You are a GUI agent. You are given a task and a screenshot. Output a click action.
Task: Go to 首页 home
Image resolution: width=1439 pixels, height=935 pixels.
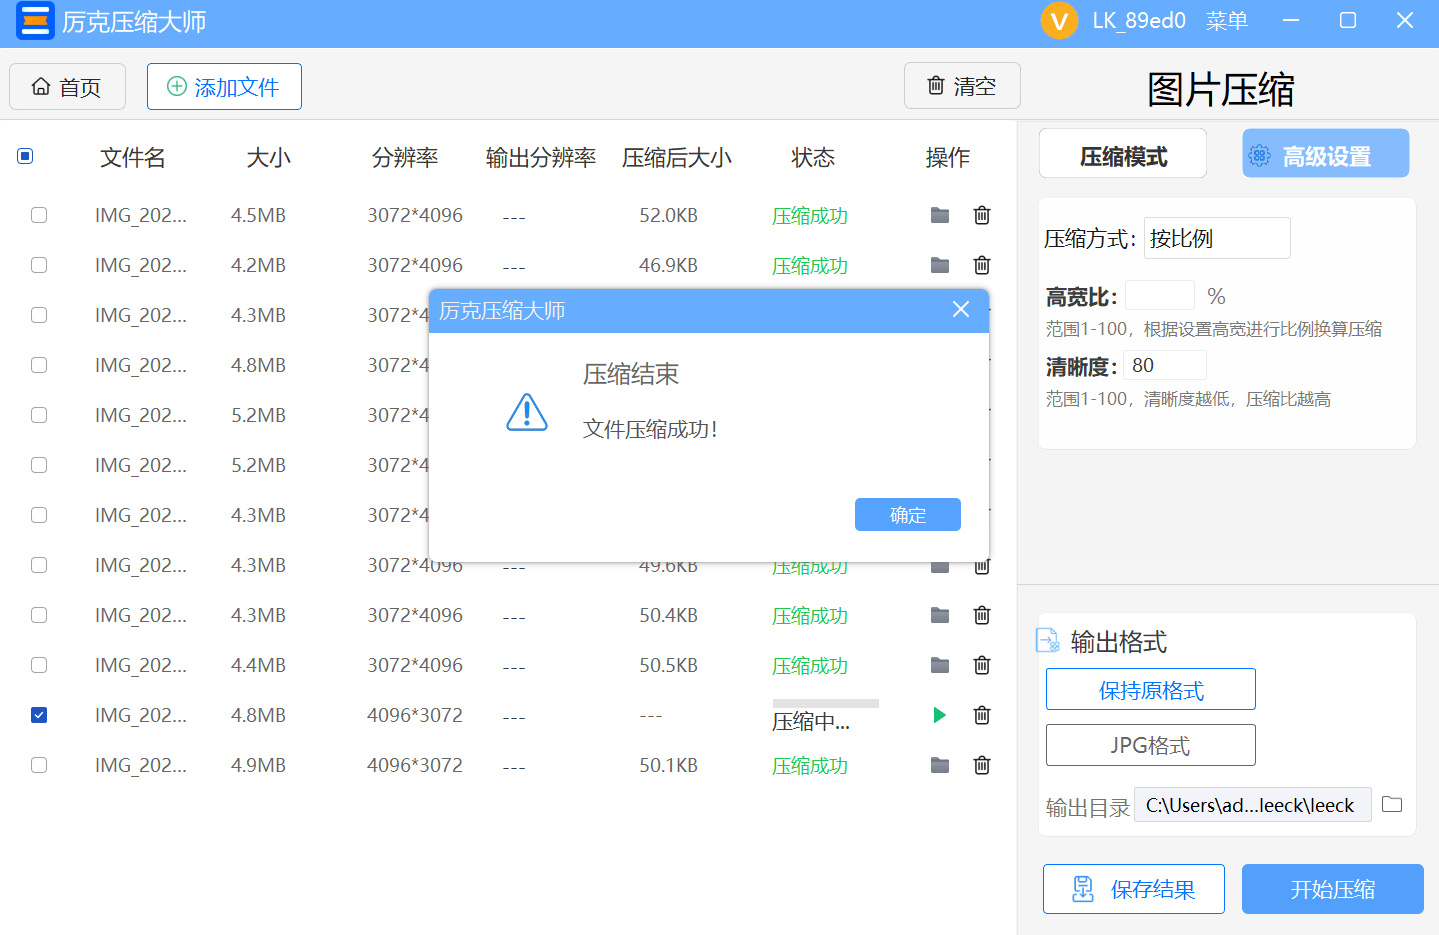(x=67, y=87)
